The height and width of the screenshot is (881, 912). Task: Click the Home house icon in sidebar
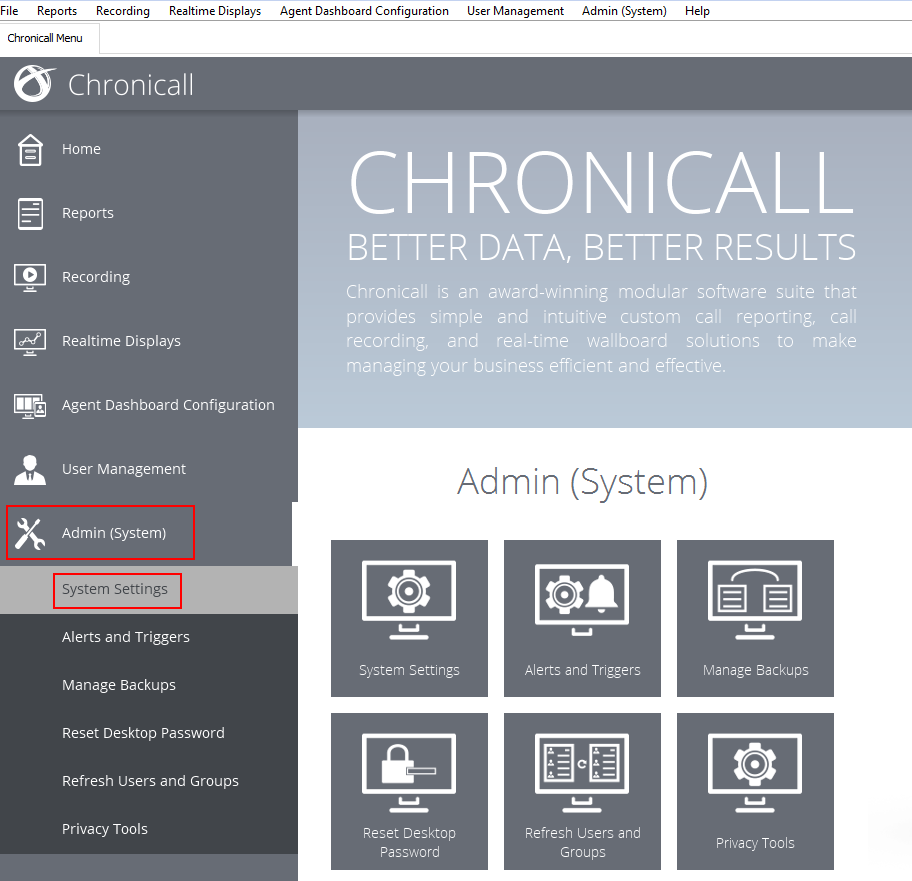[30, 149]
